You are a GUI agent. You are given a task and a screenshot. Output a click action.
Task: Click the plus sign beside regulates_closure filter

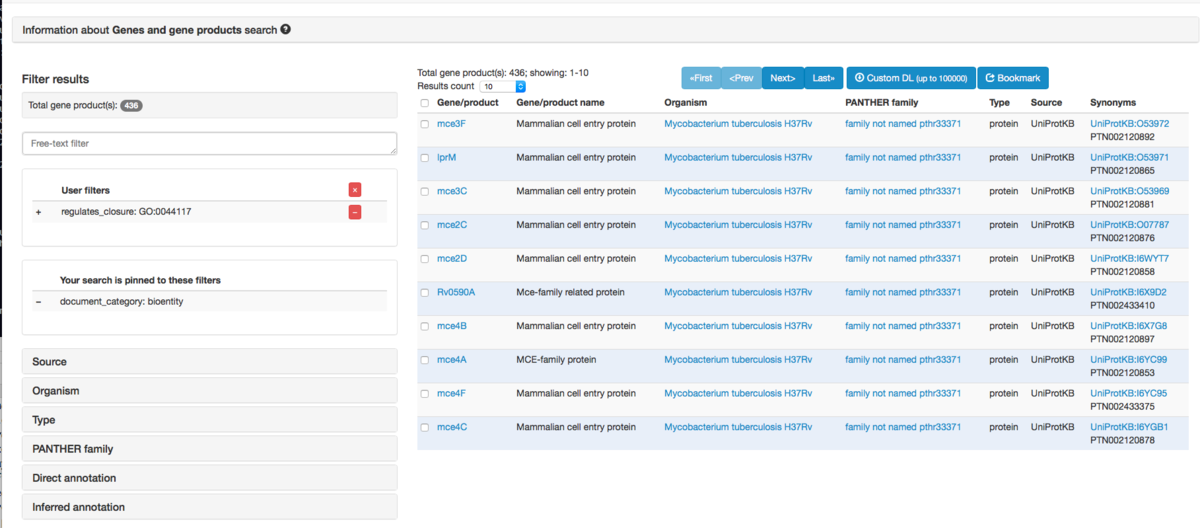(39, 212)
